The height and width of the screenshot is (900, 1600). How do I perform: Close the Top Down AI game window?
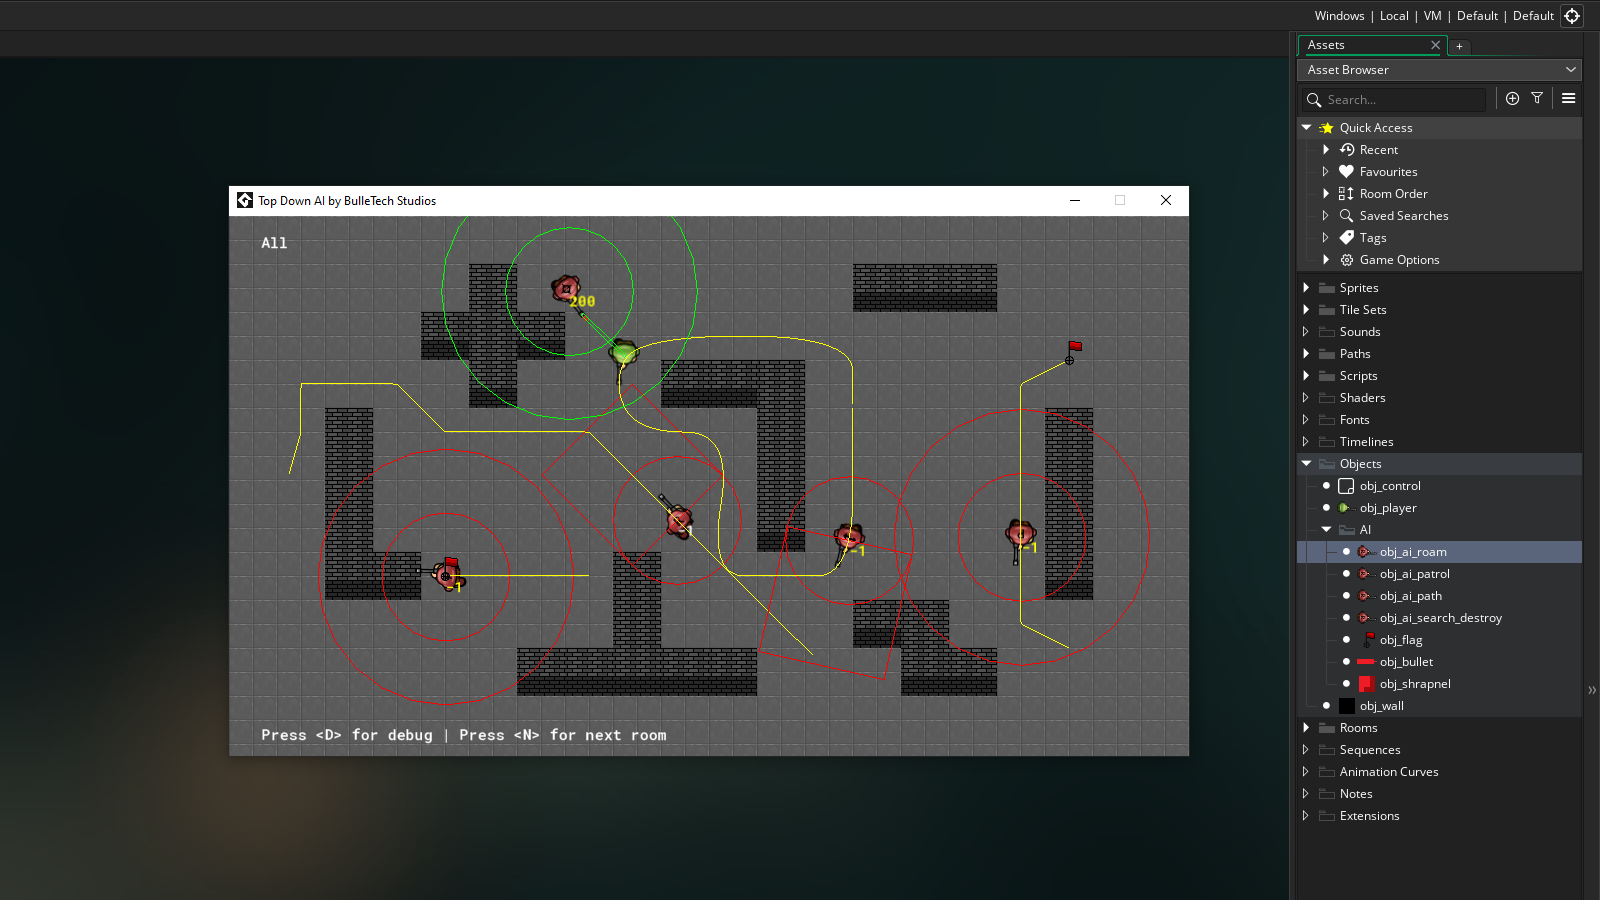tap(1166, 200)
